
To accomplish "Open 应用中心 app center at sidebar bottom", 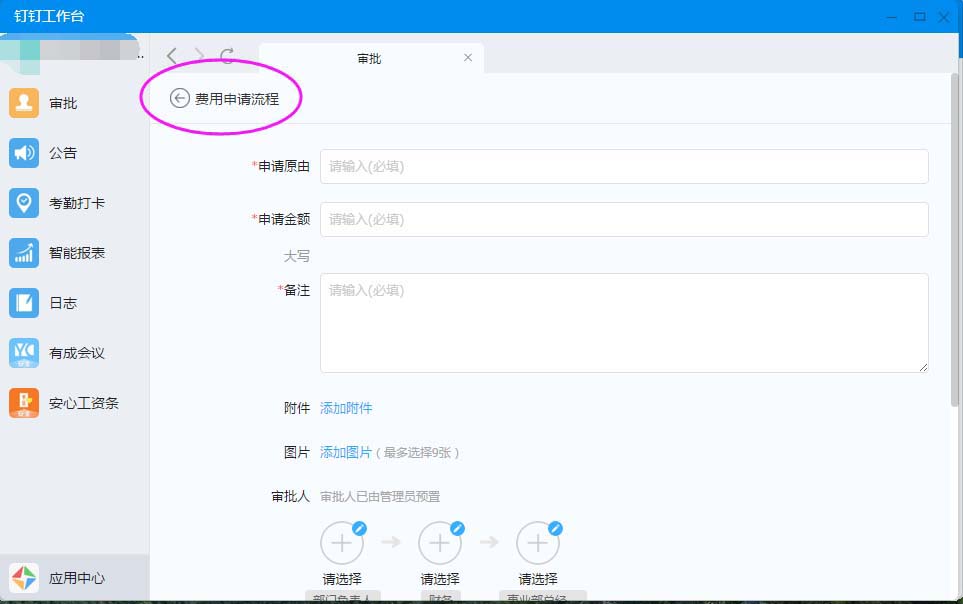I will point(24,578).
